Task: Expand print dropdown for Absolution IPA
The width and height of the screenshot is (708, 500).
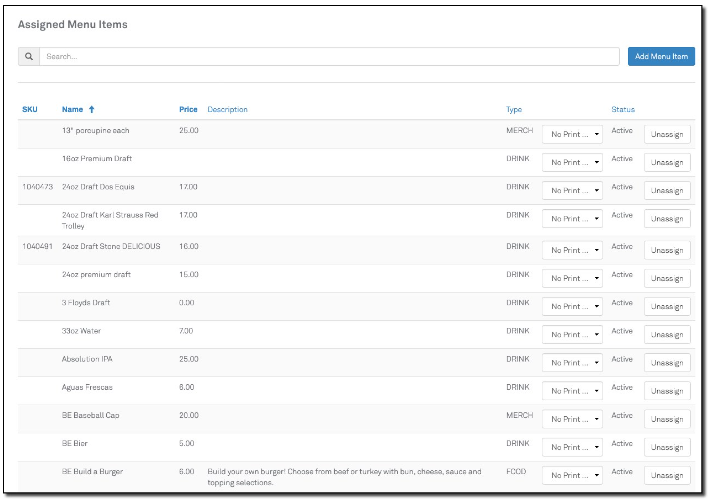Action: pyautogui.click(x=572, y=363)
